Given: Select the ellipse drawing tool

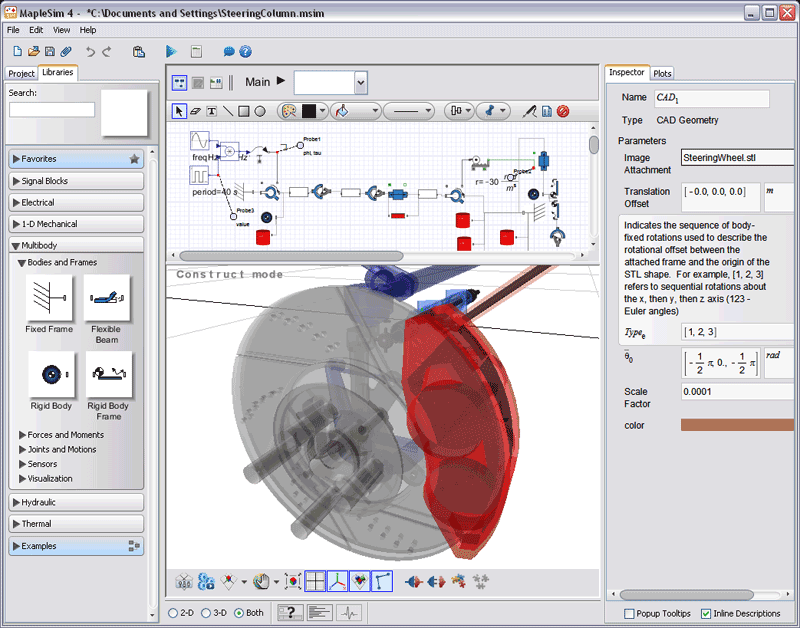Looking at the screenshot, I should tap(260, 111).
